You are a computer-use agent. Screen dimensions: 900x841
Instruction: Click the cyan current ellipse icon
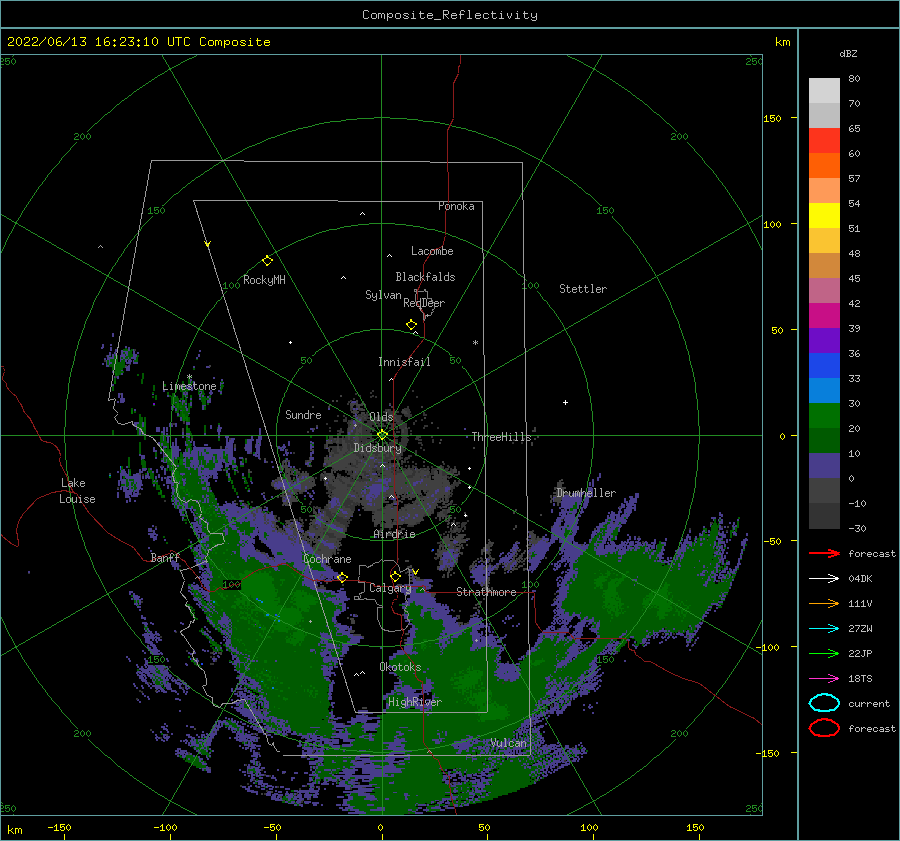(x=824, y=703)
